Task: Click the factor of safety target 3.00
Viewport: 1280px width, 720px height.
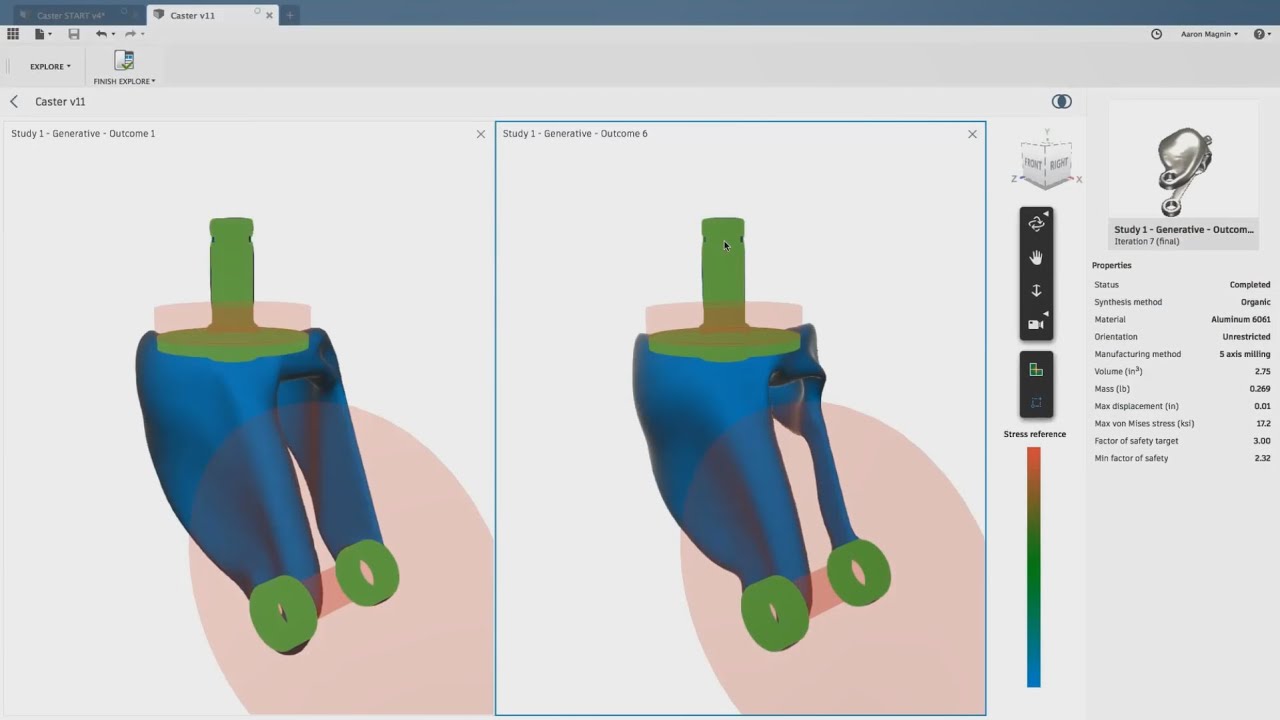Action: coord(1262,441)
